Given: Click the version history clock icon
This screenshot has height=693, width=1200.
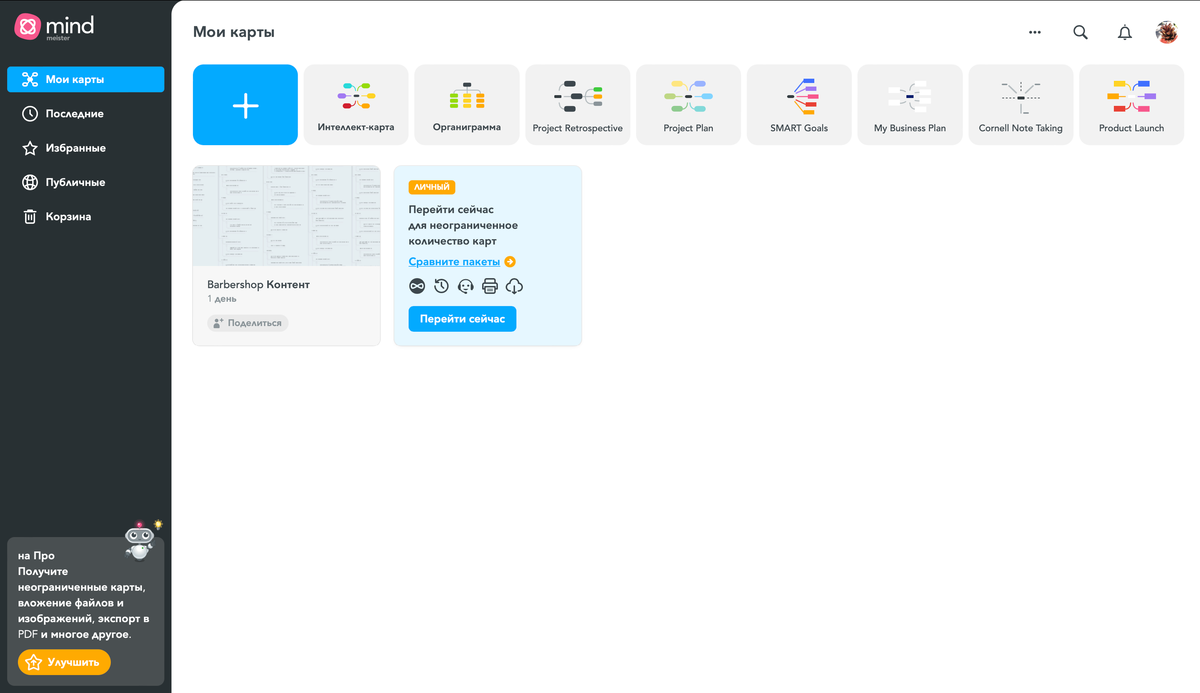Looking at the screenshot, I should (441, 285).
